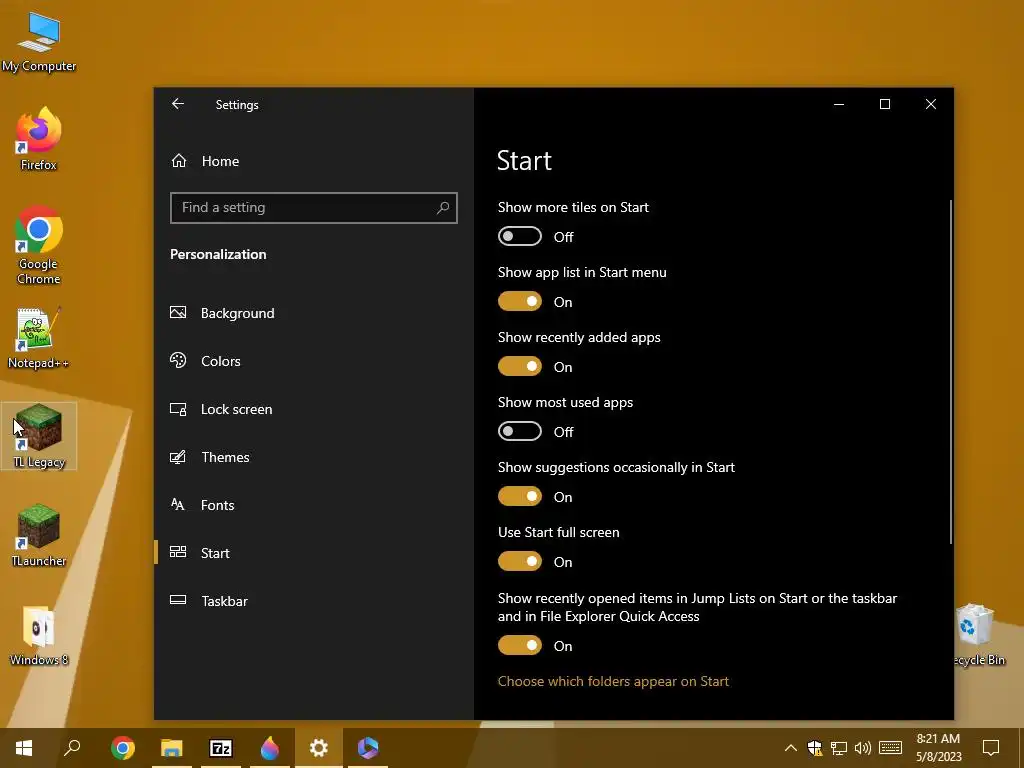1024x768 pixels.
Task: Minimize the Settings window
Action: (839, 104)
